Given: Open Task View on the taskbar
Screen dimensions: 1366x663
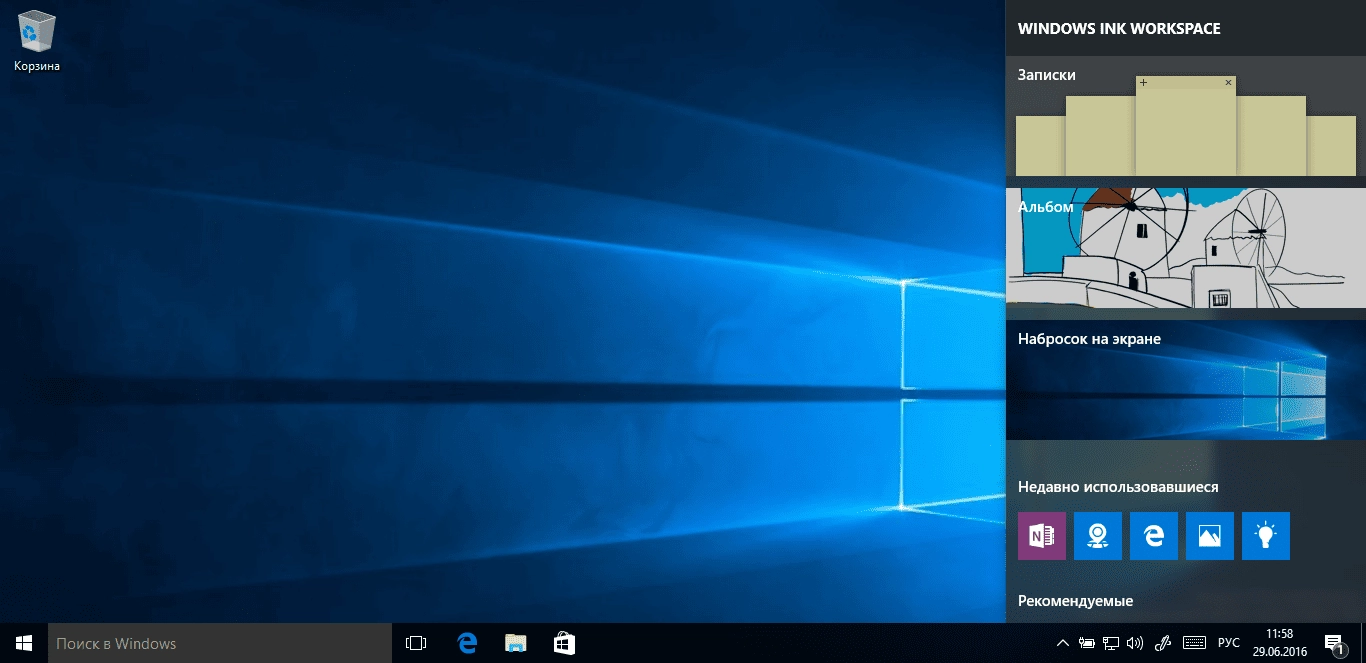Looking at the screenshot, I should point(416,643).
